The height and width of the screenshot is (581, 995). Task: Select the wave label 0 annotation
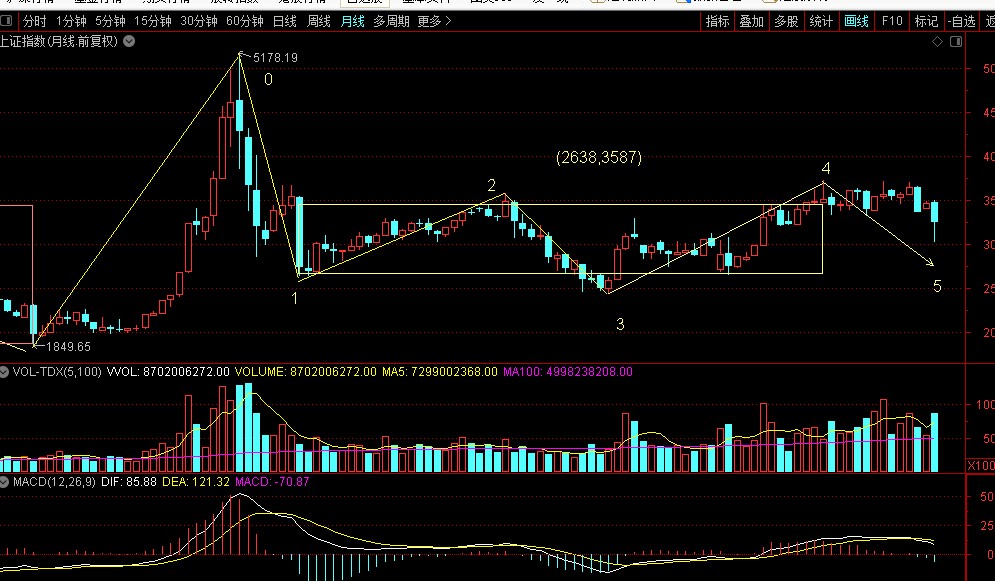click(x=268, y=80)
